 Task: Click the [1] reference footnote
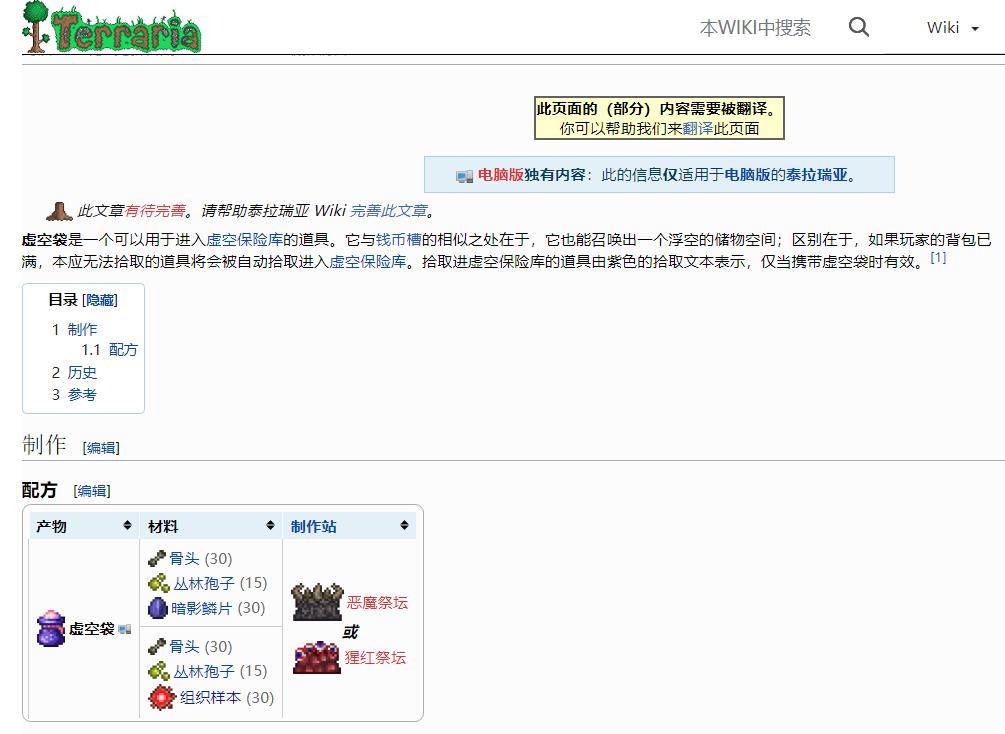click(x=938, y=258)
